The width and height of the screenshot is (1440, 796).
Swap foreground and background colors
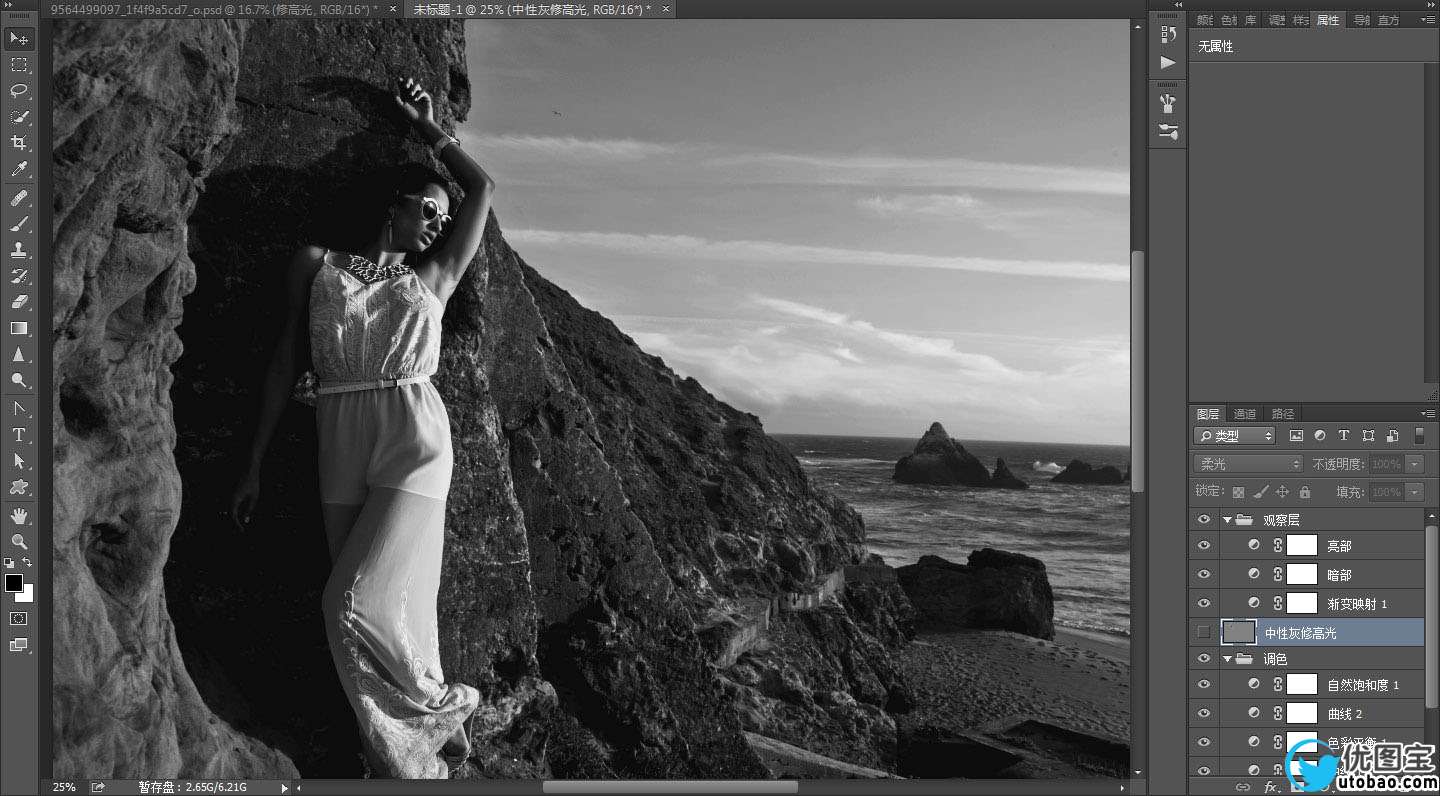tap(28, 563)
